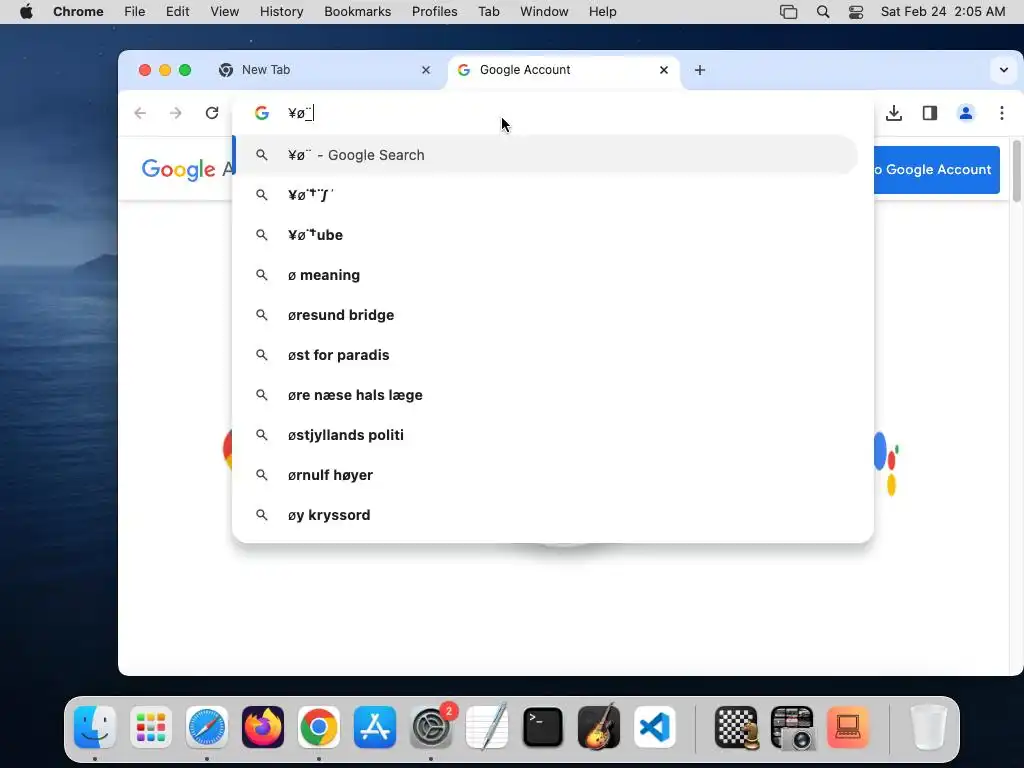Open the Edit menu
Image resolution: width=1024 pixels, height=768 pixels.
[x=178, y=12]
